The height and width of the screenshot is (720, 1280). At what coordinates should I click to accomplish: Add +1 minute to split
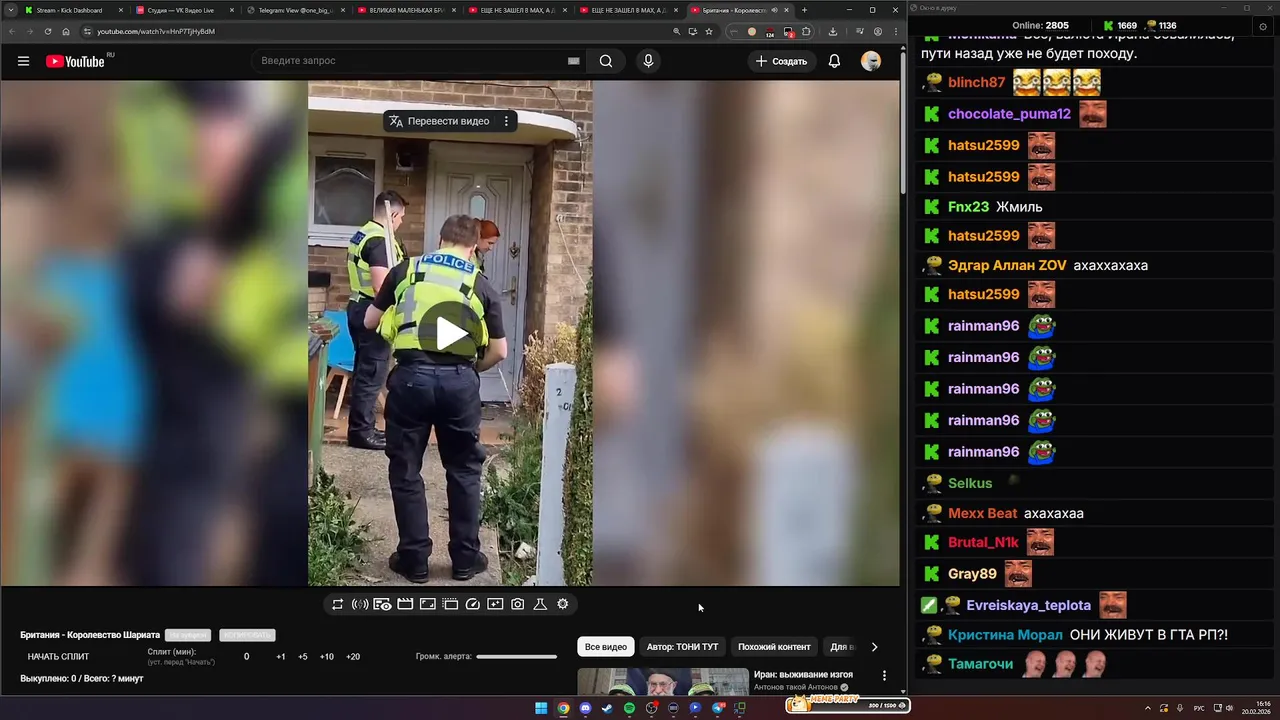coord(281,657)
